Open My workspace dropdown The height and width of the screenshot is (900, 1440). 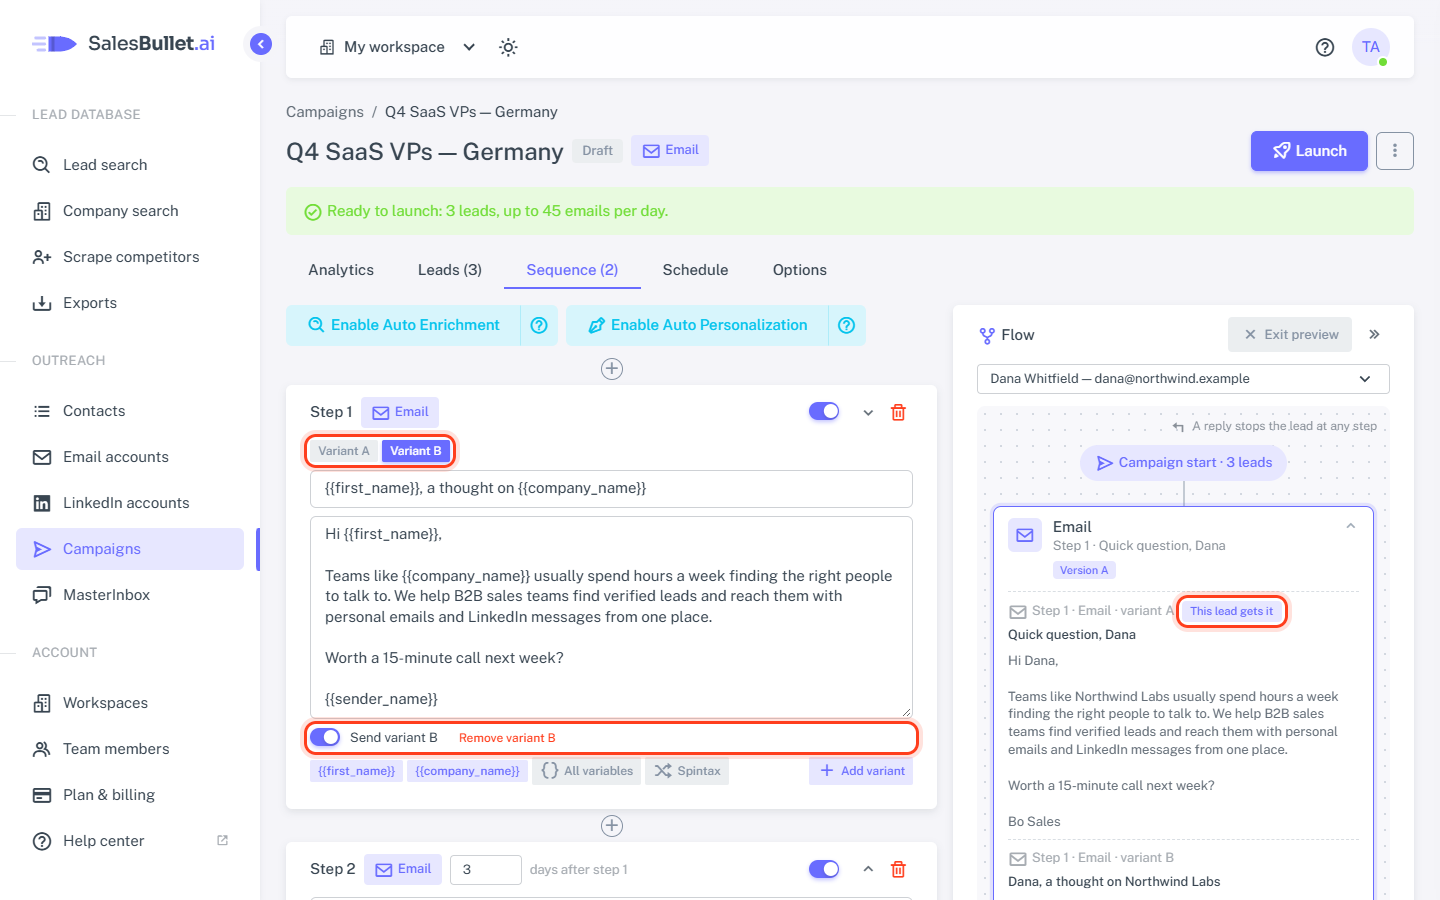(397, 47)
